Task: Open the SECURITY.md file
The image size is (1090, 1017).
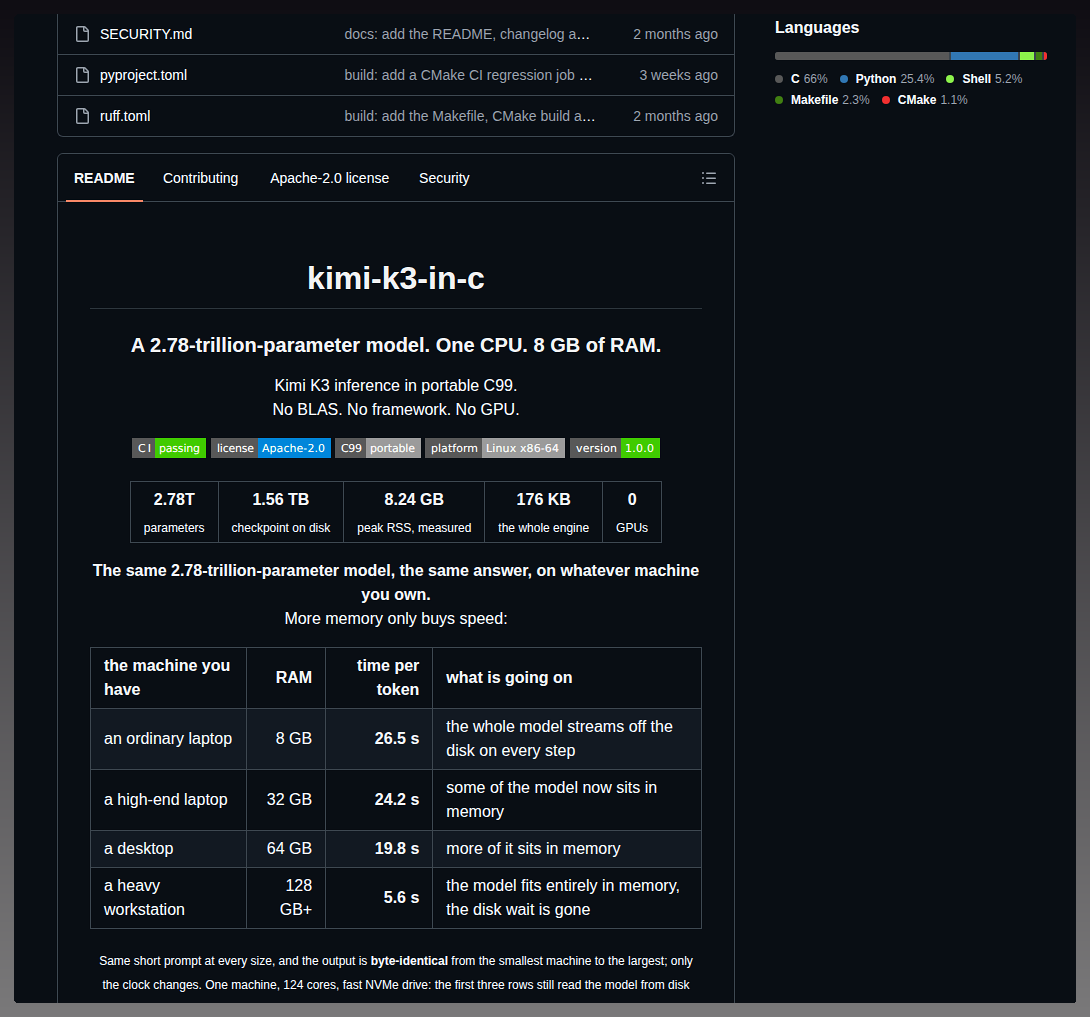Action: 146,34
